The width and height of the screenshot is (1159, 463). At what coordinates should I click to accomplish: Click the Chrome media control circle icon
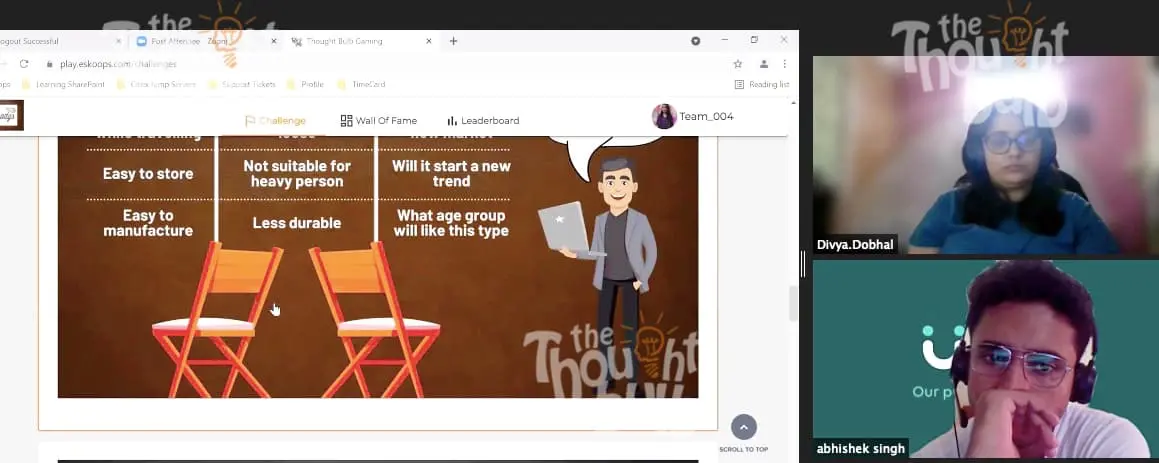(696, 41)
